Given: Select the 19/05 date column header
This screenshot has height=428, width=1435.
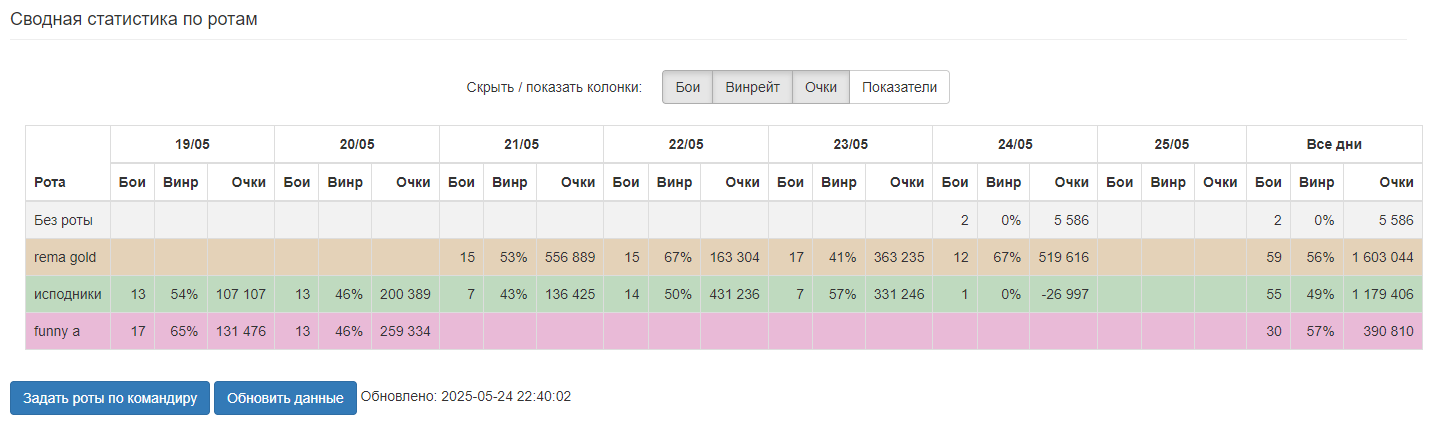Looking at the screenshot, I should pyautogui.click(x=192, y=144).
